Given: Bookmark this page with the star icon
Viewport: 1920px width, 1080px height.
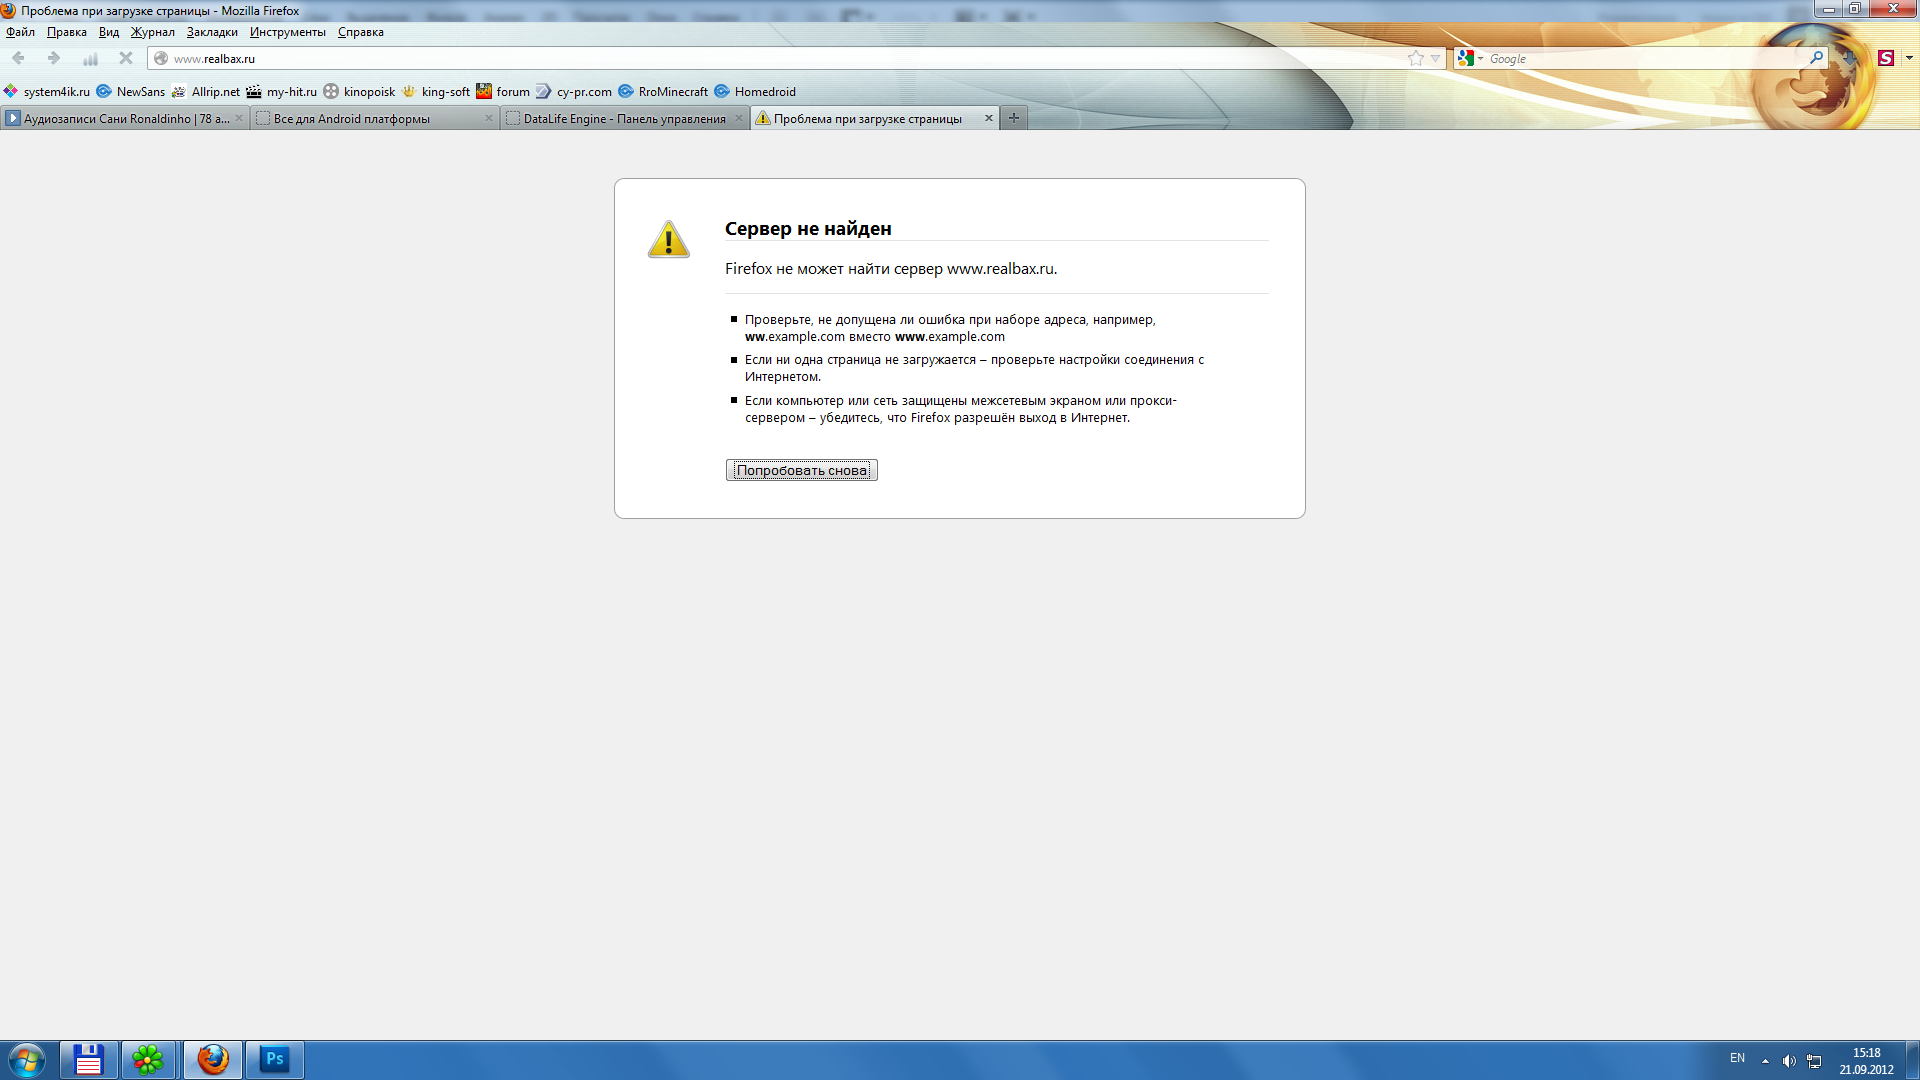Looking at the screenshot, I should pos(1415,58).
